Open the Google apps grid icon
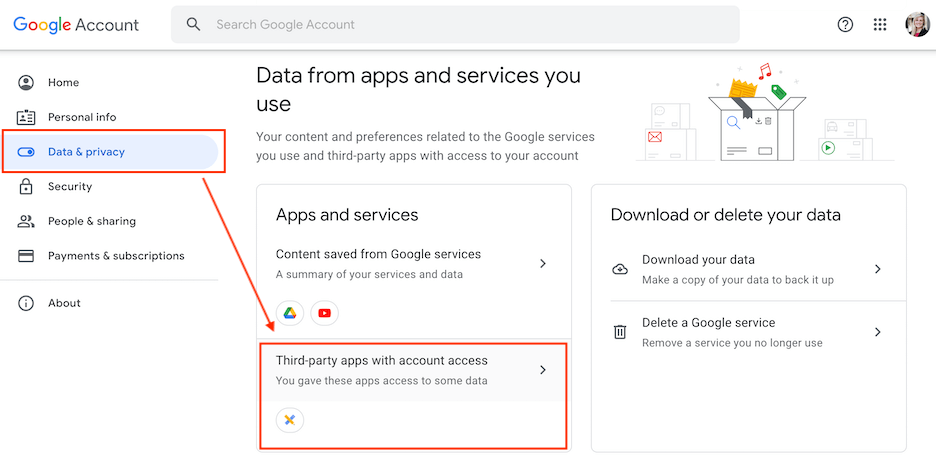The height and width of the screenshot is (460, 936). click(879, 24)
